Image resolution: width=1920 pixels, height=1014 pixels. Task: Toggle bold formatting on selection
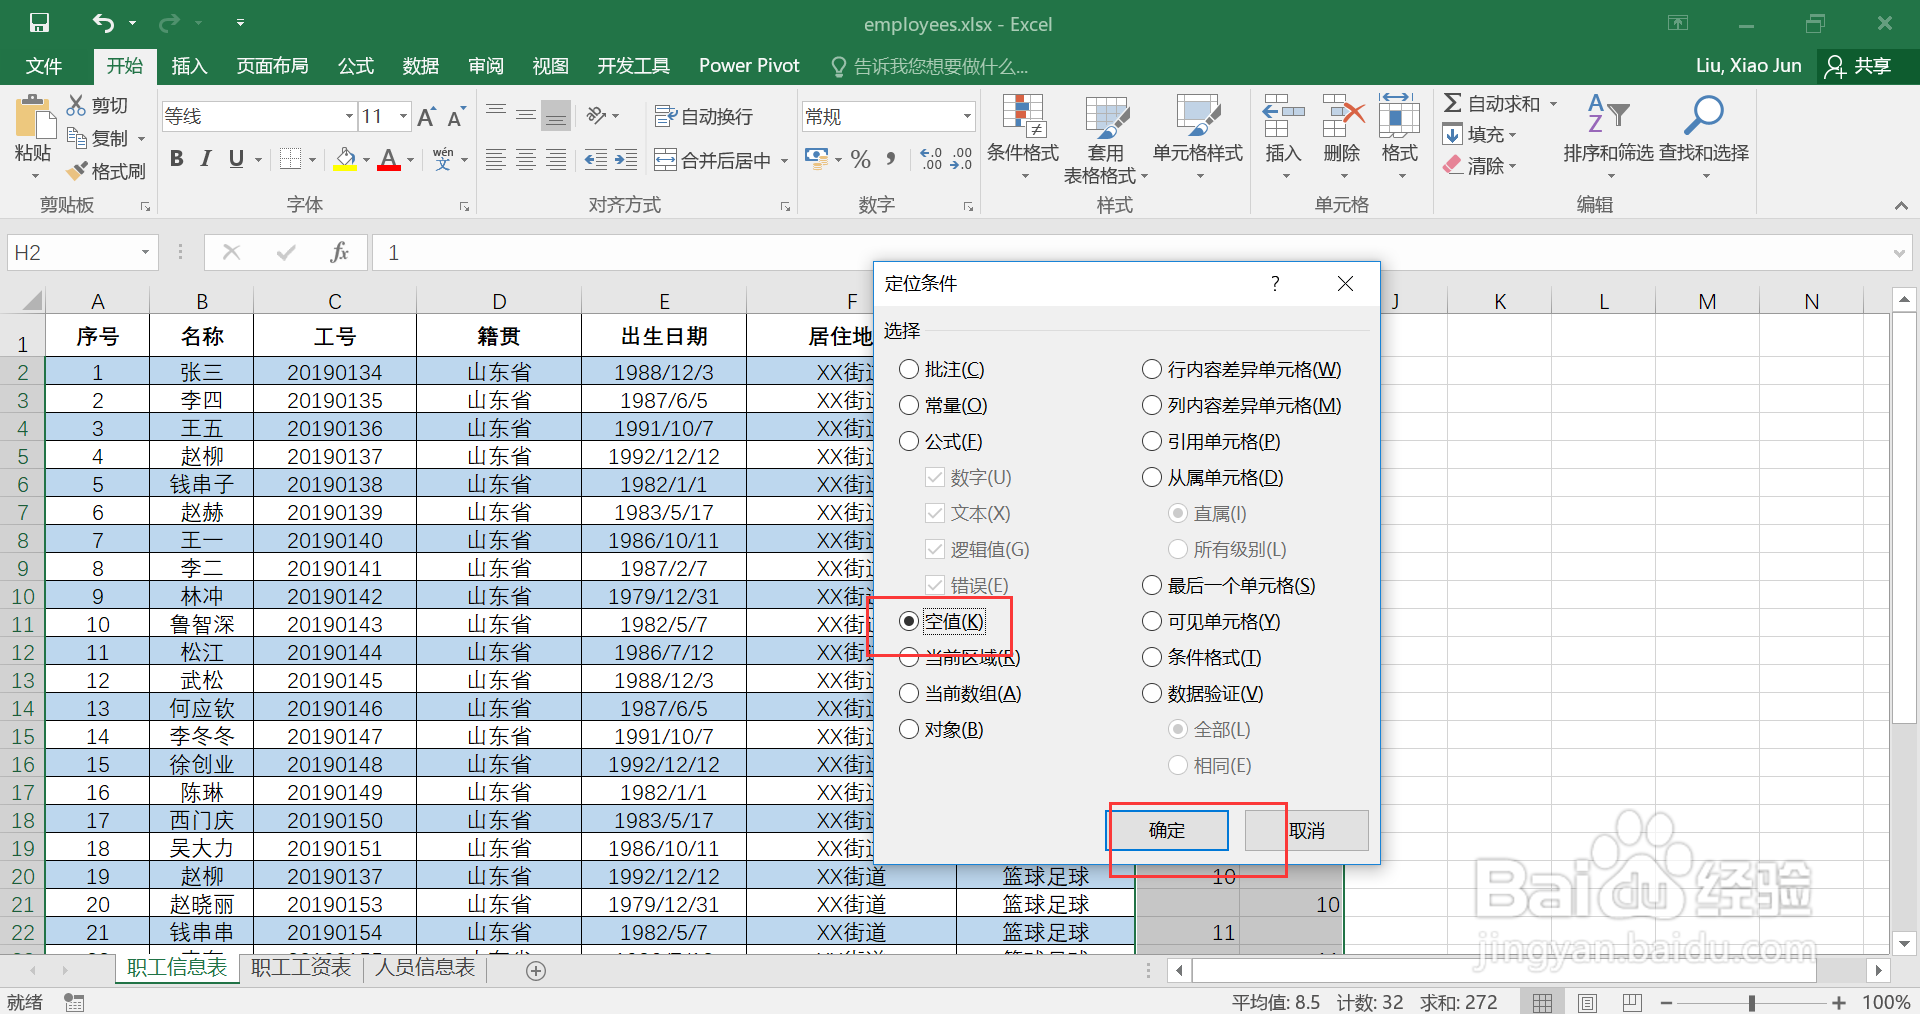pyautogui.click(x=176, y=158)
